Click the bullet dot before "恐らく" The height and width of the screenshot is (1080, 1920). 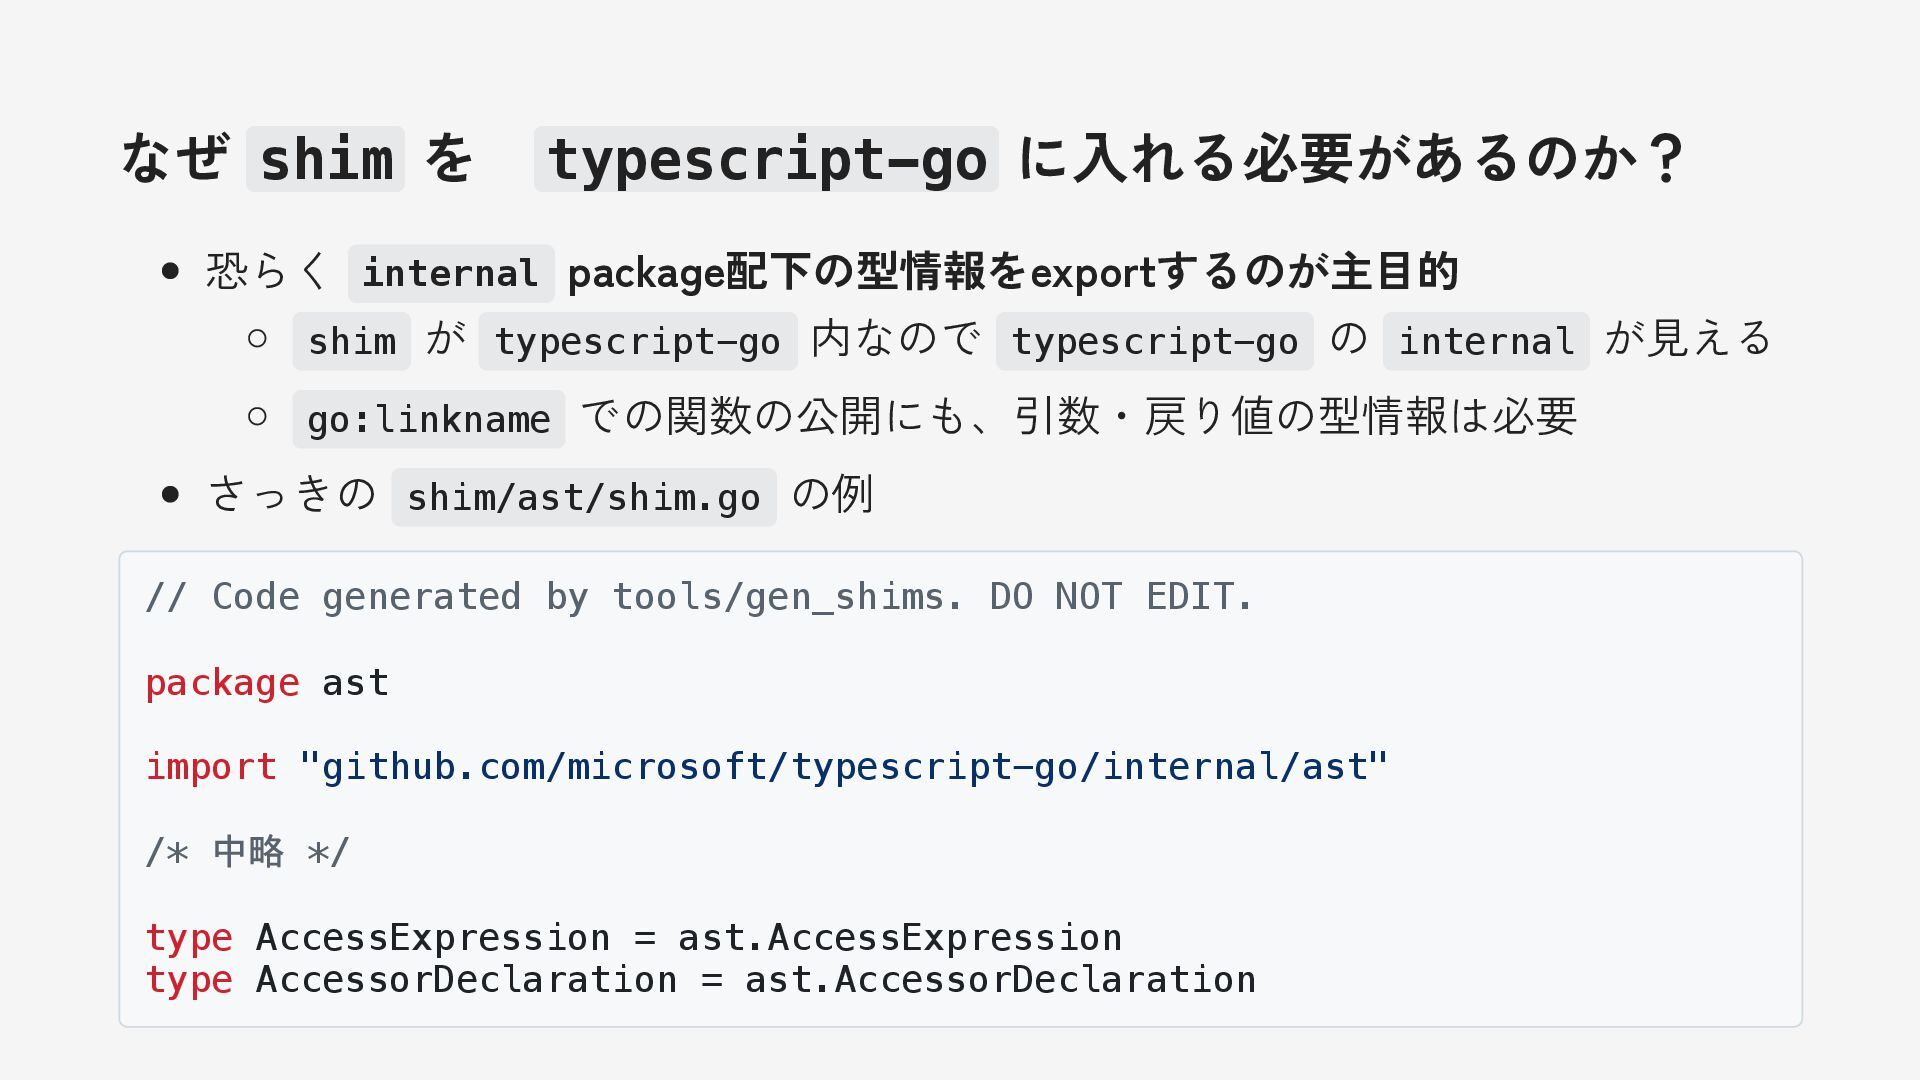[170, 272]
